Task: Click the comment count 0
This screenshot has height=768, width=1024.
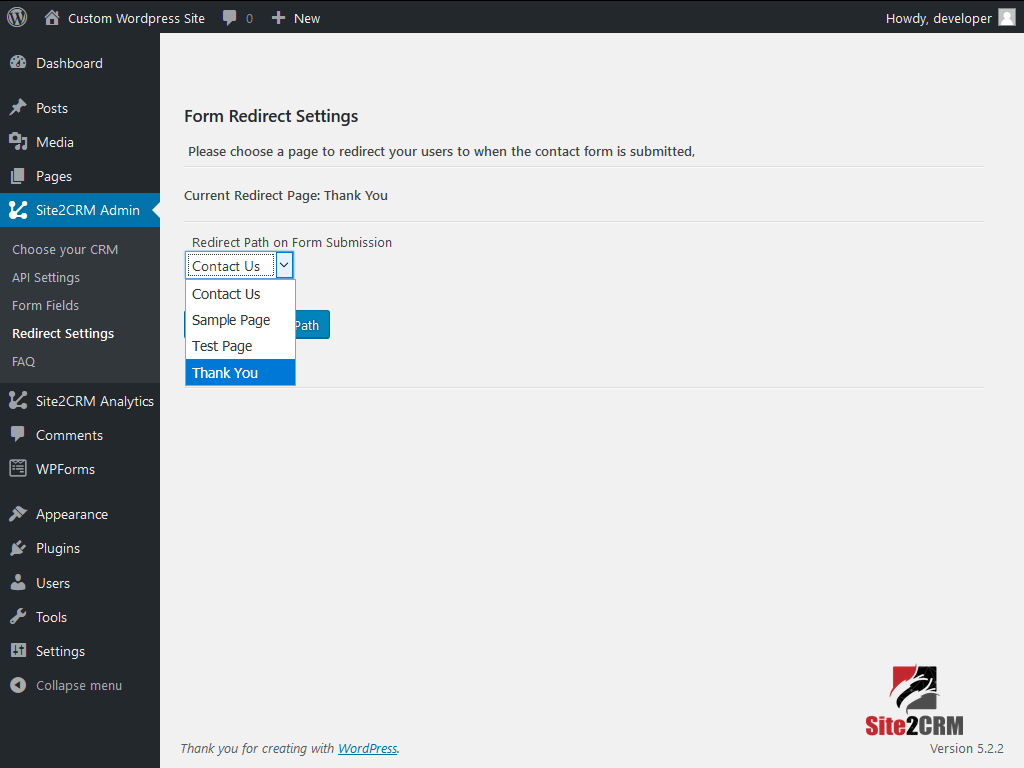Action: 249,19
